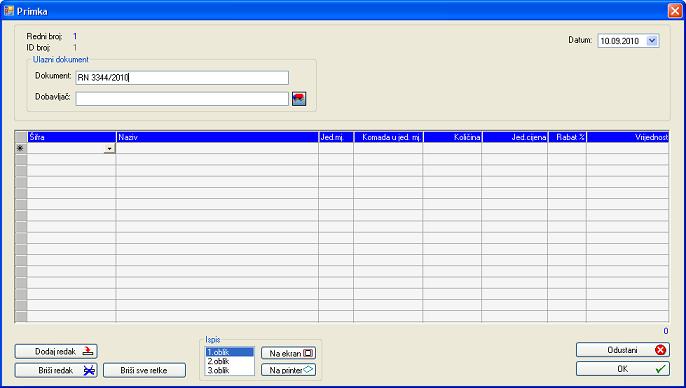
Task: Click Briši sve retke button
Action: tap(144, 371)
